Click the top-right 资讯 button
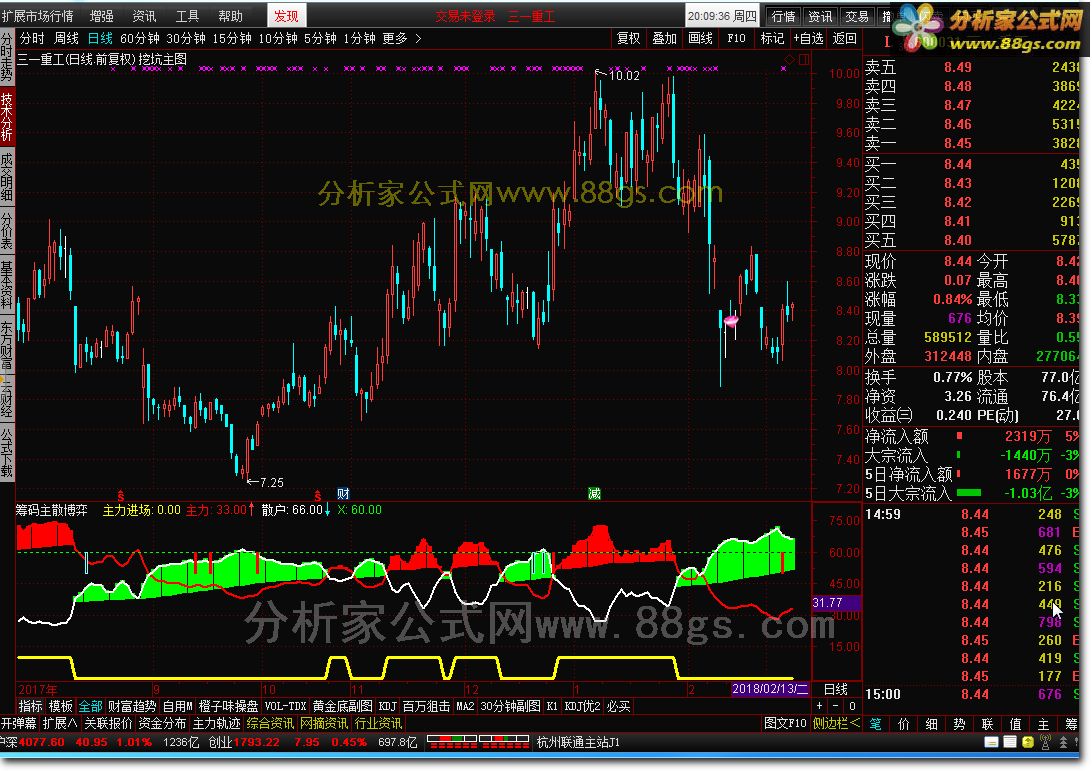This screenshot has width=1092, height=771. 820,16
